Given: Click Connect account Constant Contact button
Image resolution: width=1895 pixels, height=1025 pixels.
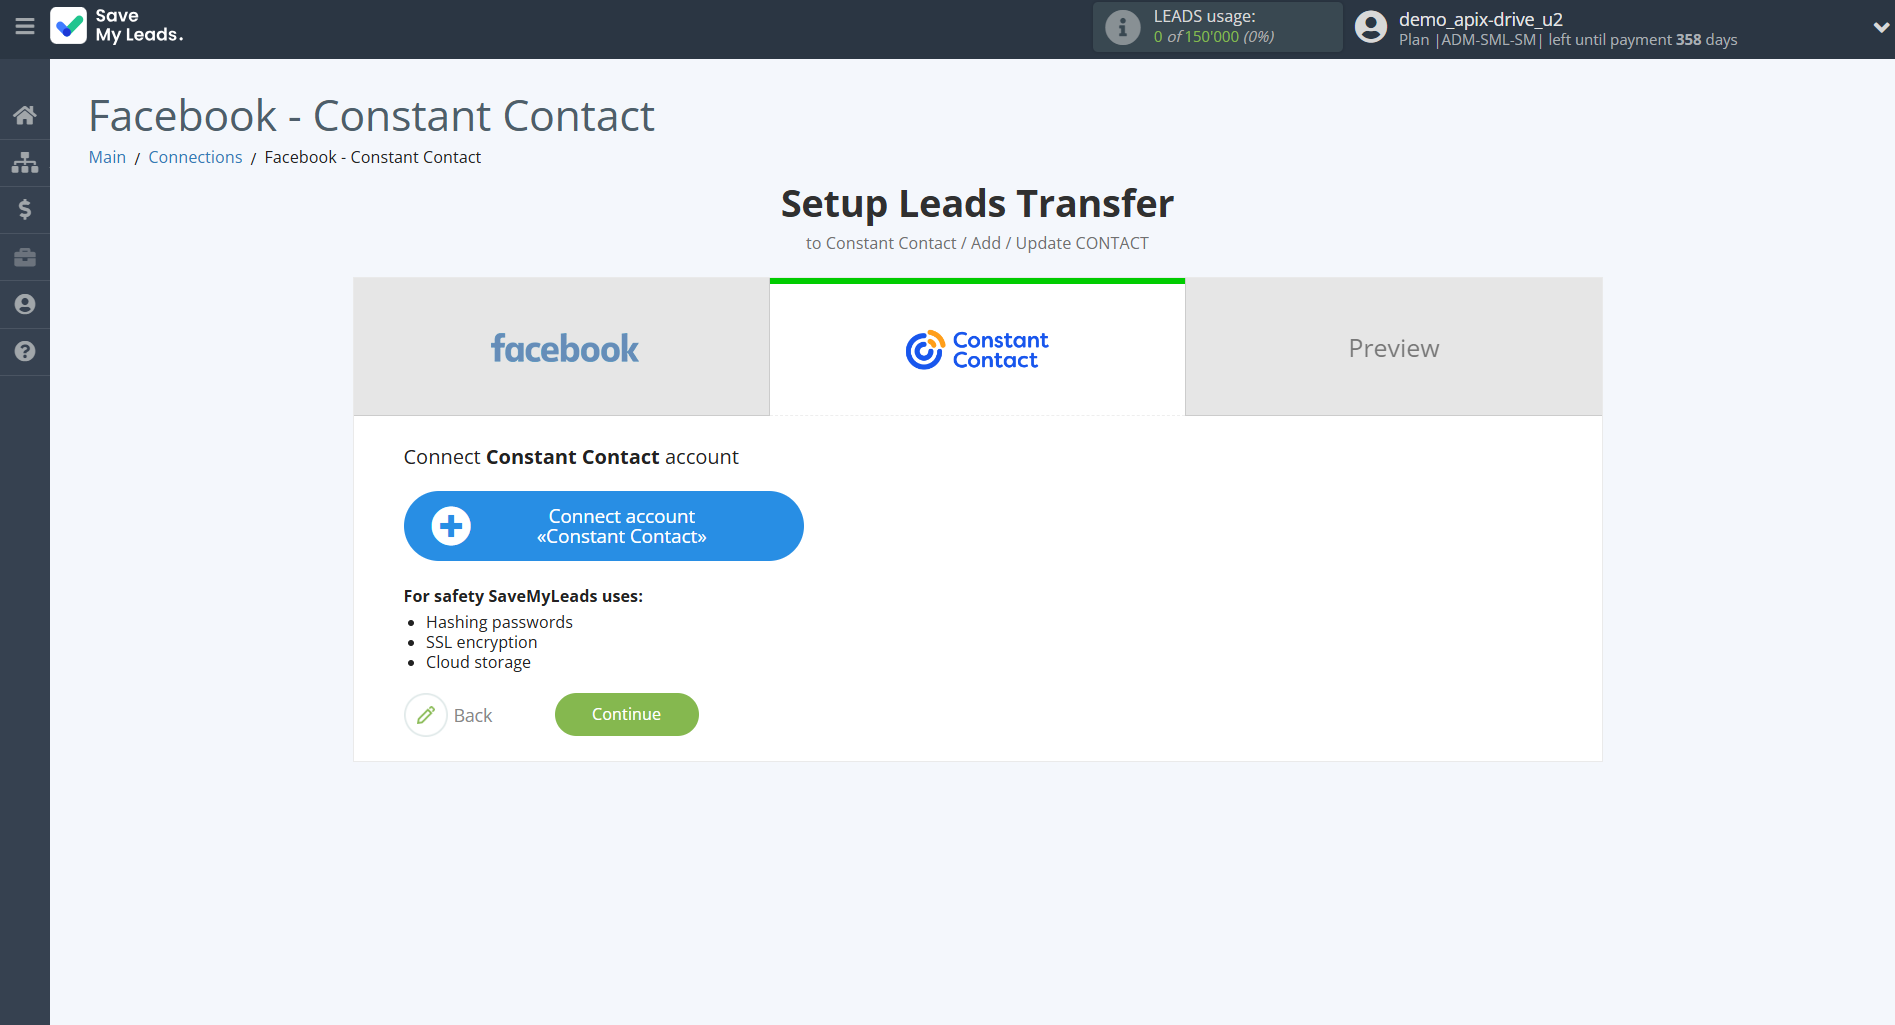Looking at the screenshot, I should coord(603,526).
